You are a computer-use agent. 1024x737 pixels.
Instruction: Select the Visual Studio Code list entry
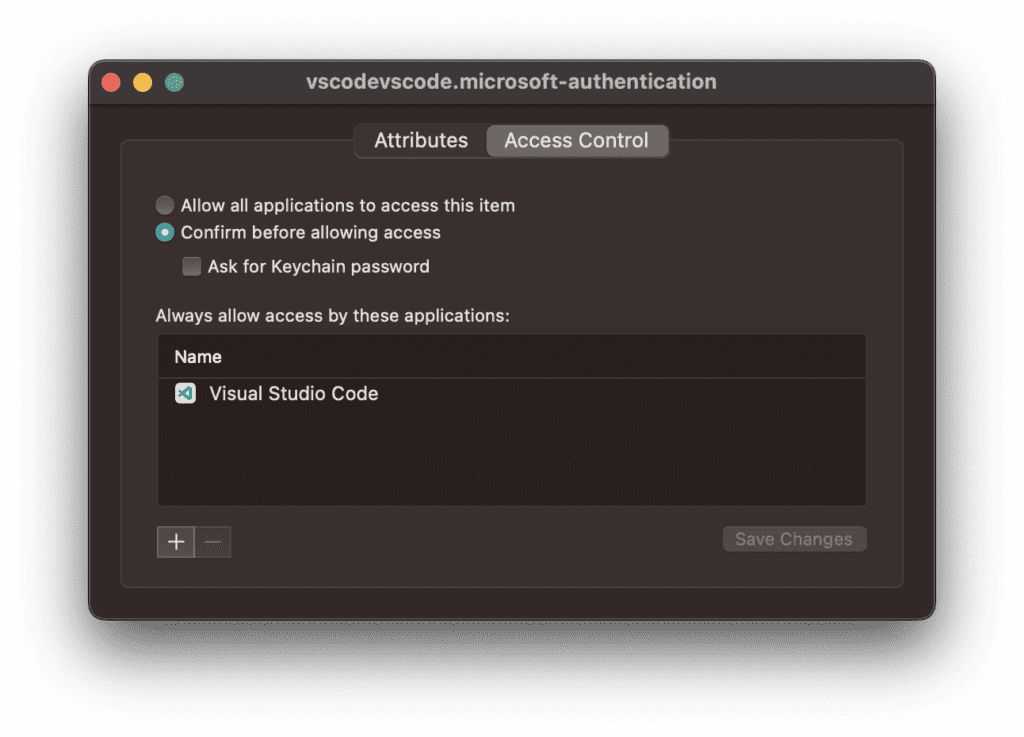pyautogui.click(x=511, y=394)
